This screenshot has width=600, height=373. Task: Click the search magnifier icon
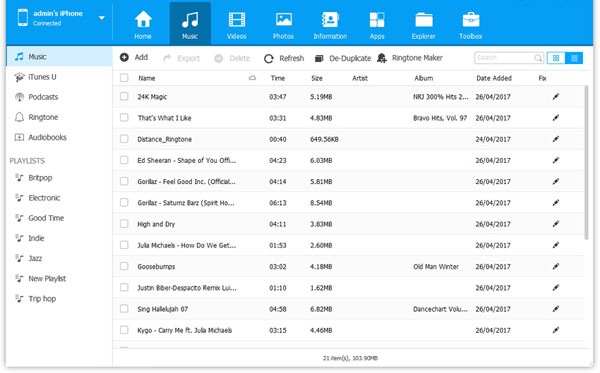(x=538, y=58)
